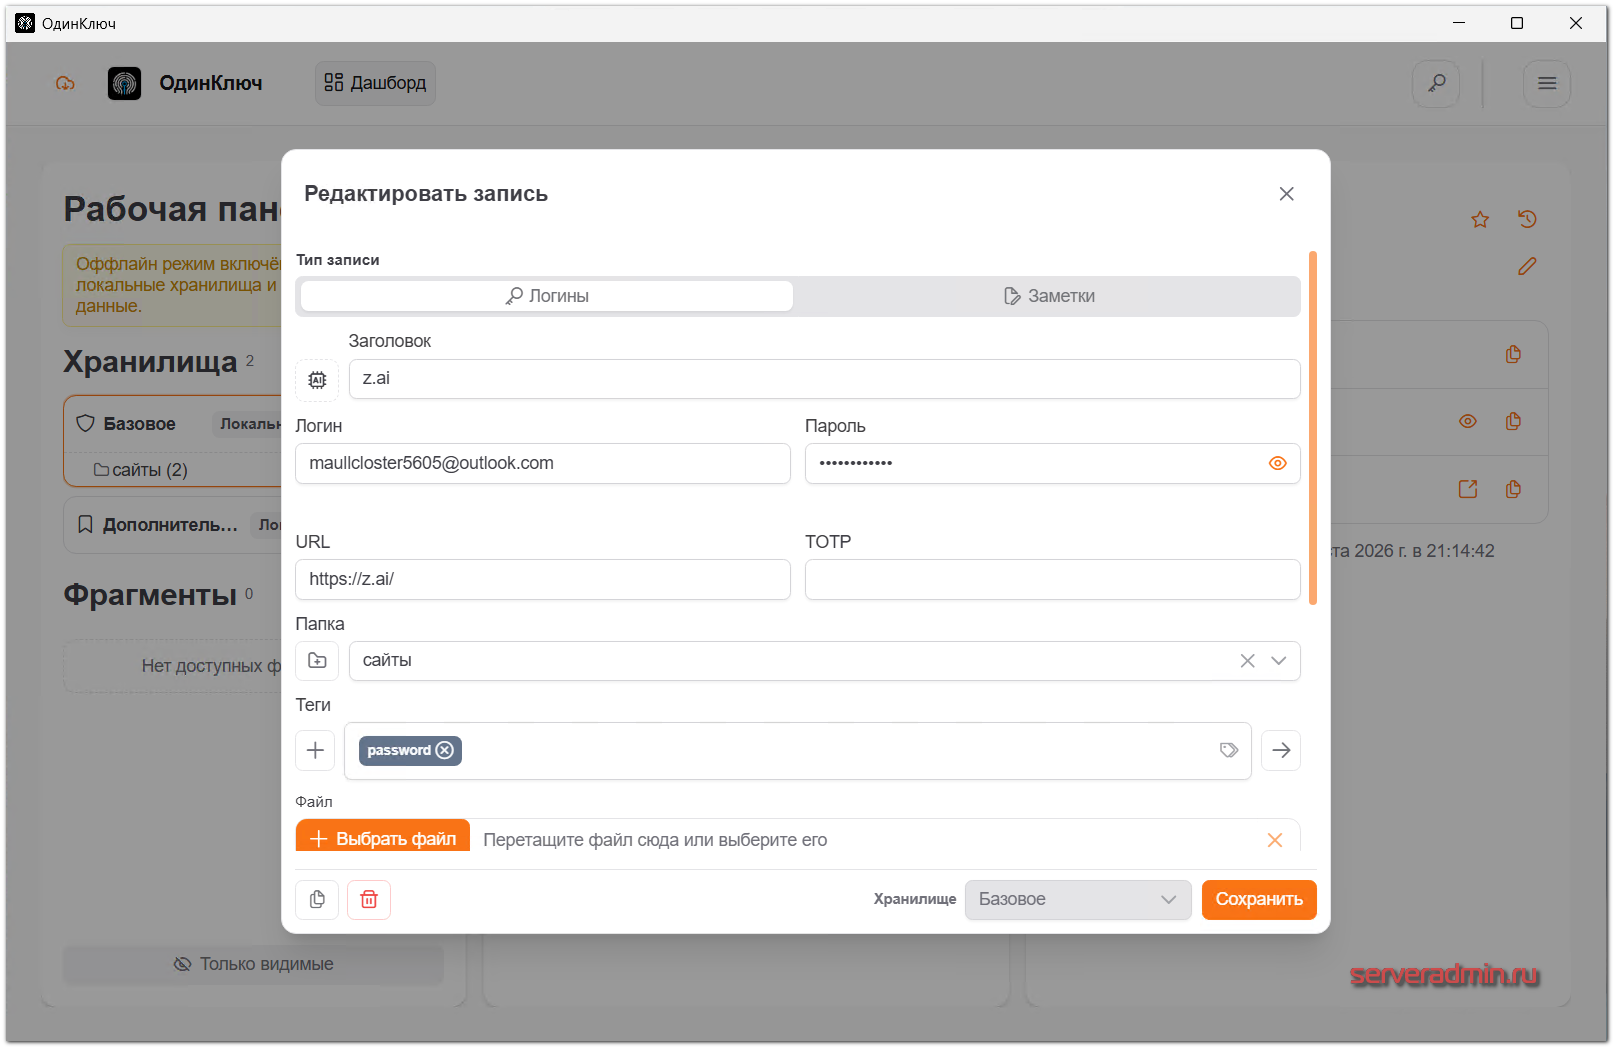Maximize the ОдинКлюч window
This screenshot has width=1613, height=1047.
coord(1517,23)
